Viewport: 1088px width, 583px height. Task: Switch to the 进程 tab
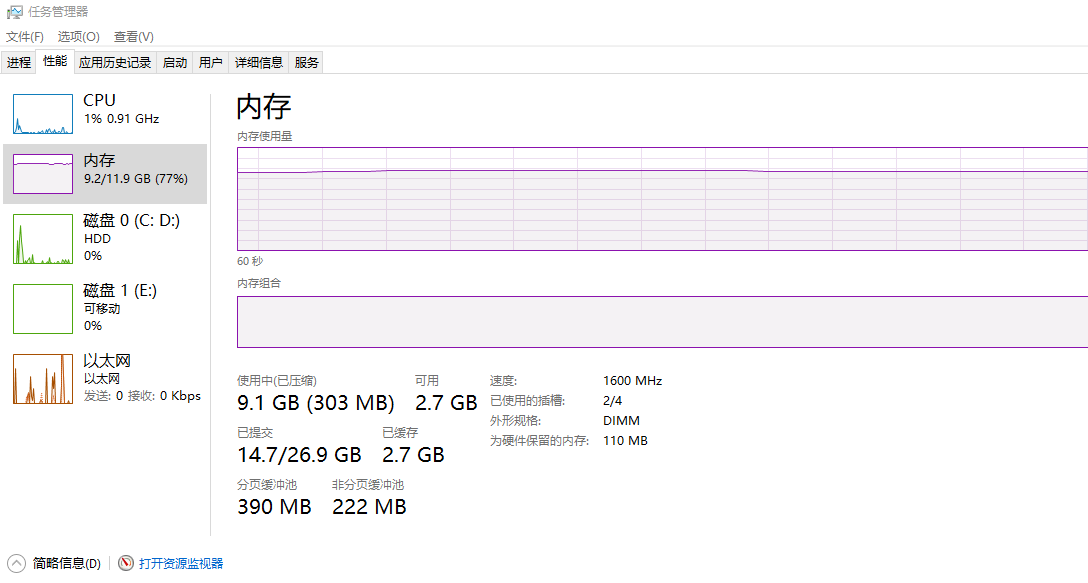[19, 62]
